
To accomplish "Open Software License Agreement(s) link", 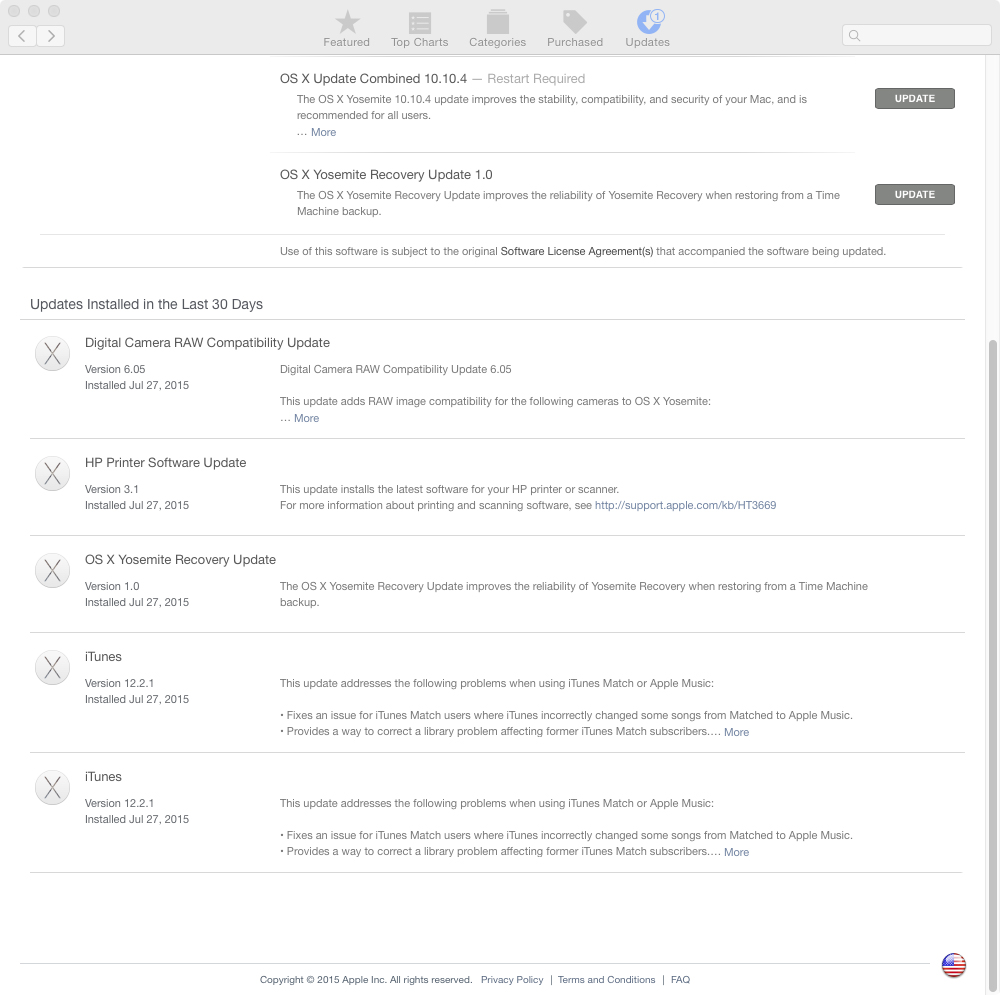I will 577,251.
